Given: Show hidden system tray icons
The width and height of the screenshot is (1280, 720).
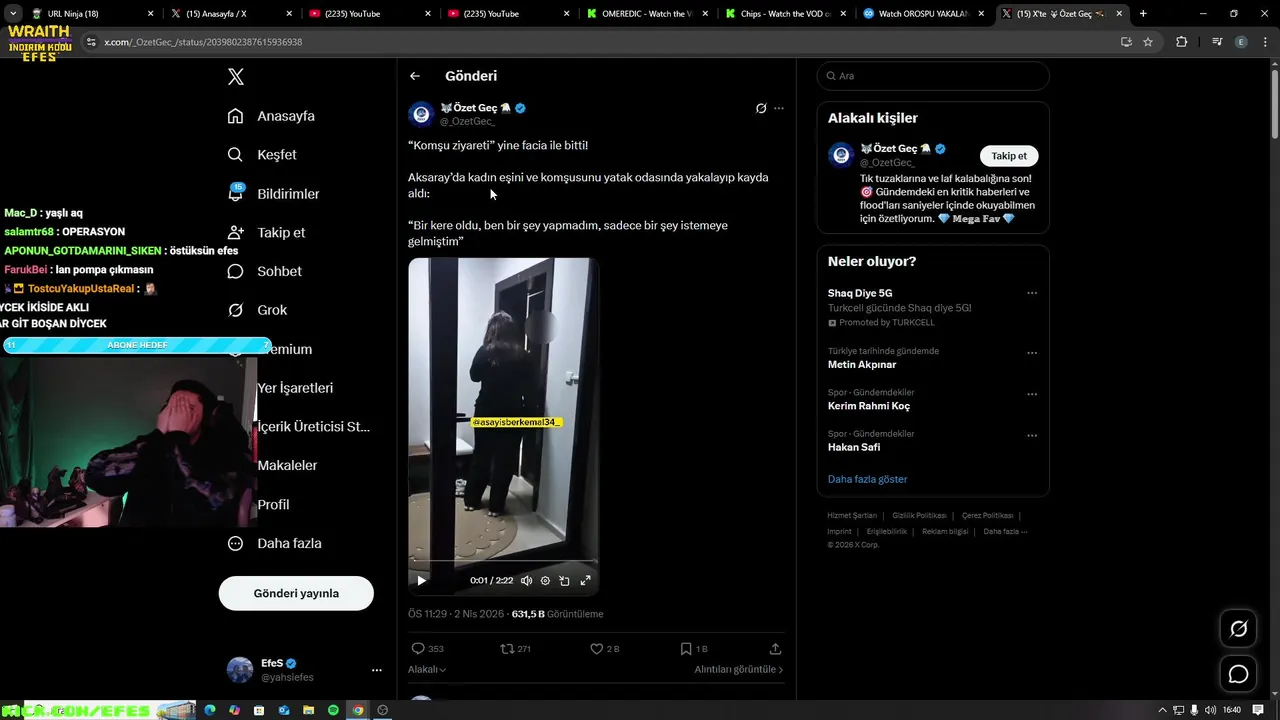Looking at the screenshot, I should pyautogui.click(x=1162, y=710).
